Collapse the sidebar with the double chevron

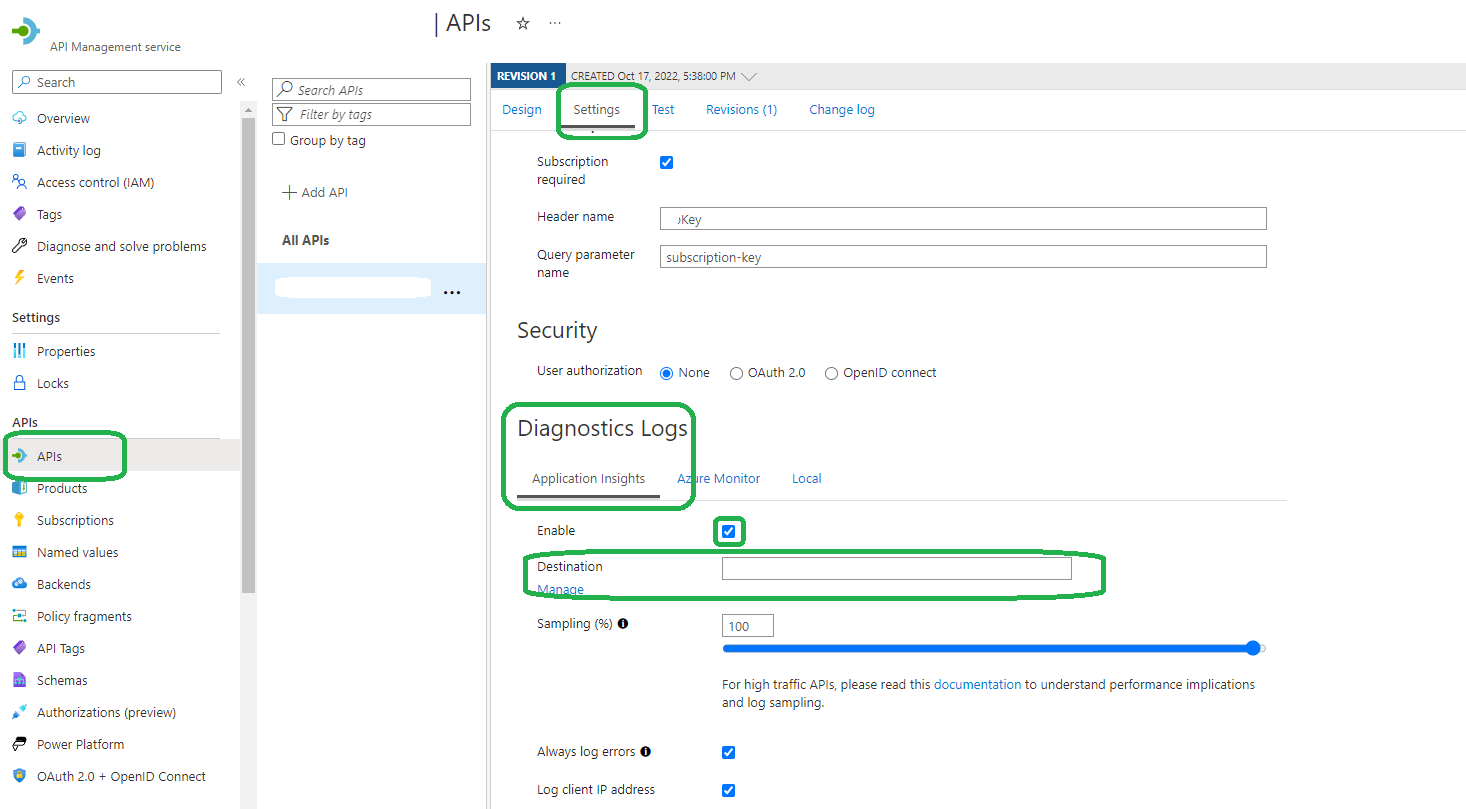(241, 82)
